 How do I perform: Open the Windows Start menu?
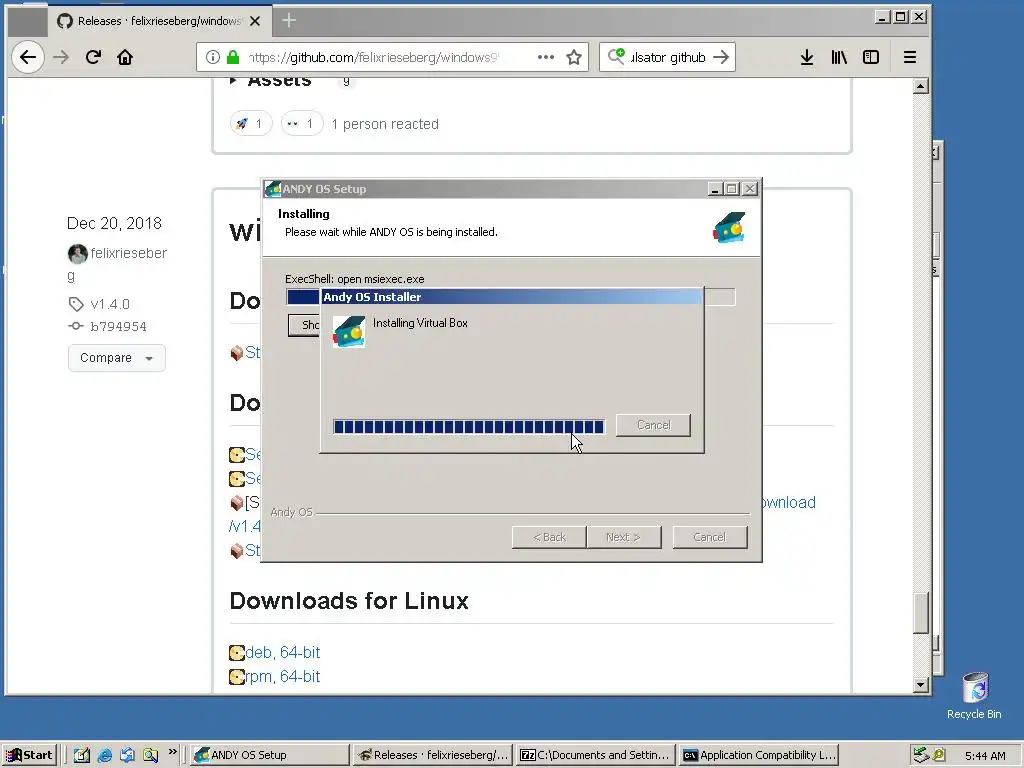click(x=29, y=755)
